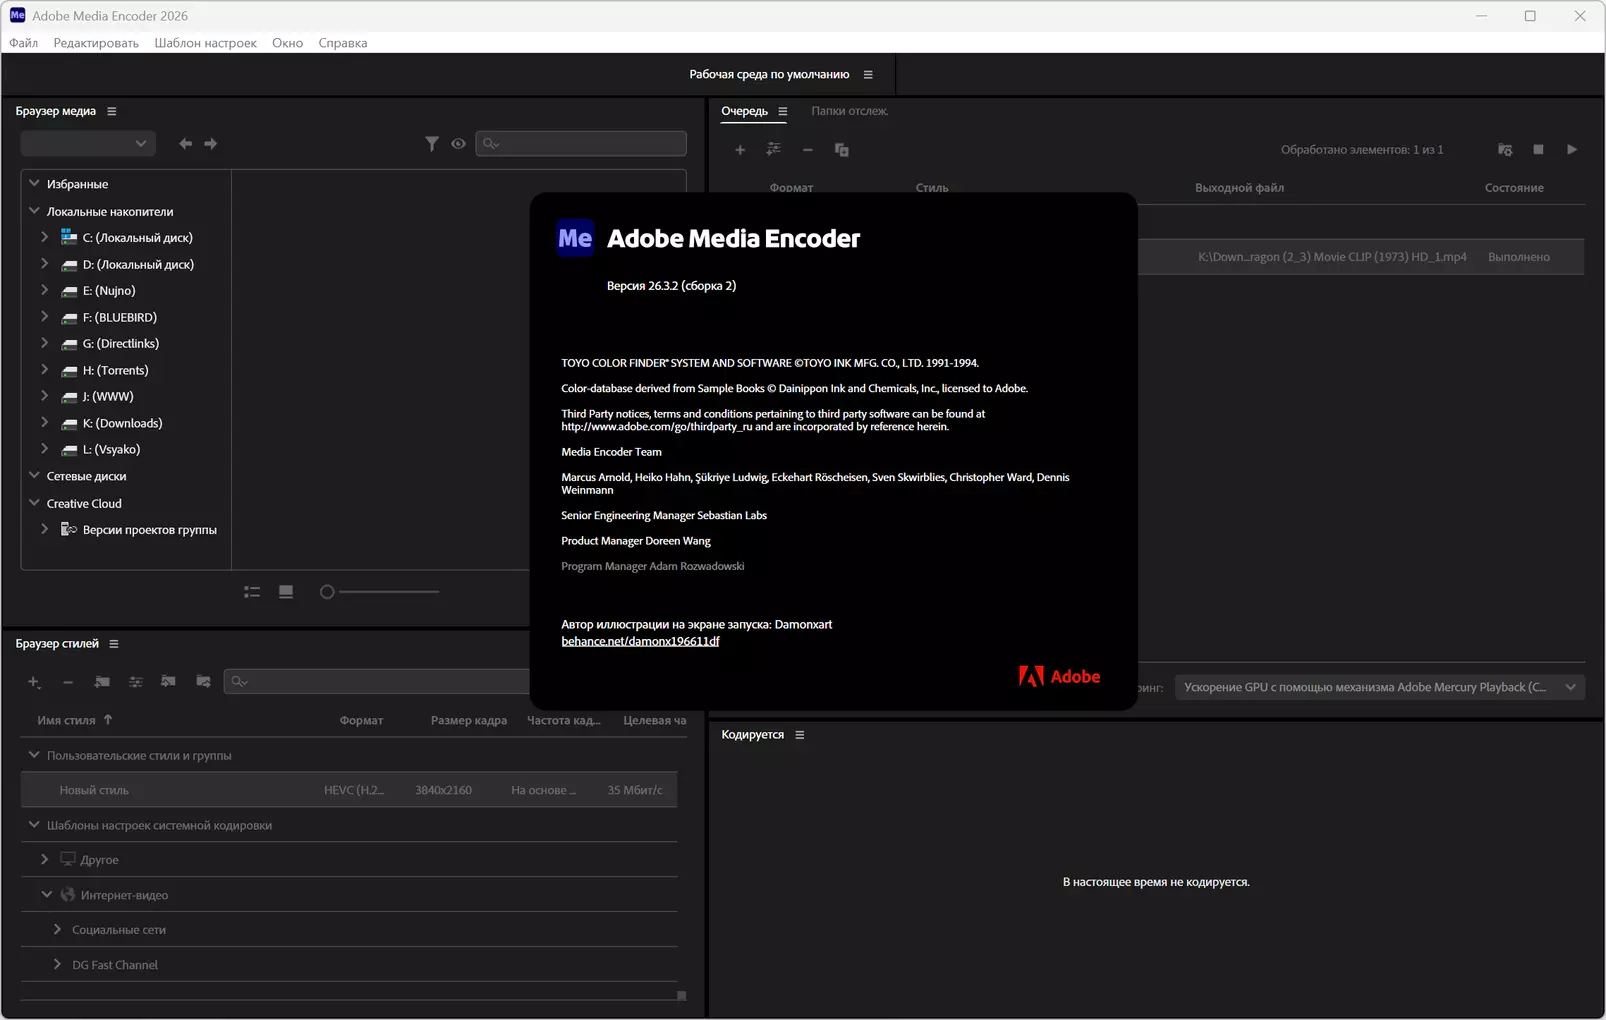Open the Очередь panel menu icon

click(783, 111)
